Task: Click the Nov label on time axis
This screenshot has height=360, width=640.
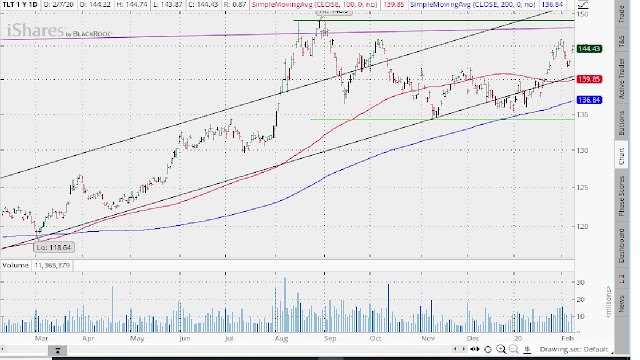Action: tap(428, 338)
